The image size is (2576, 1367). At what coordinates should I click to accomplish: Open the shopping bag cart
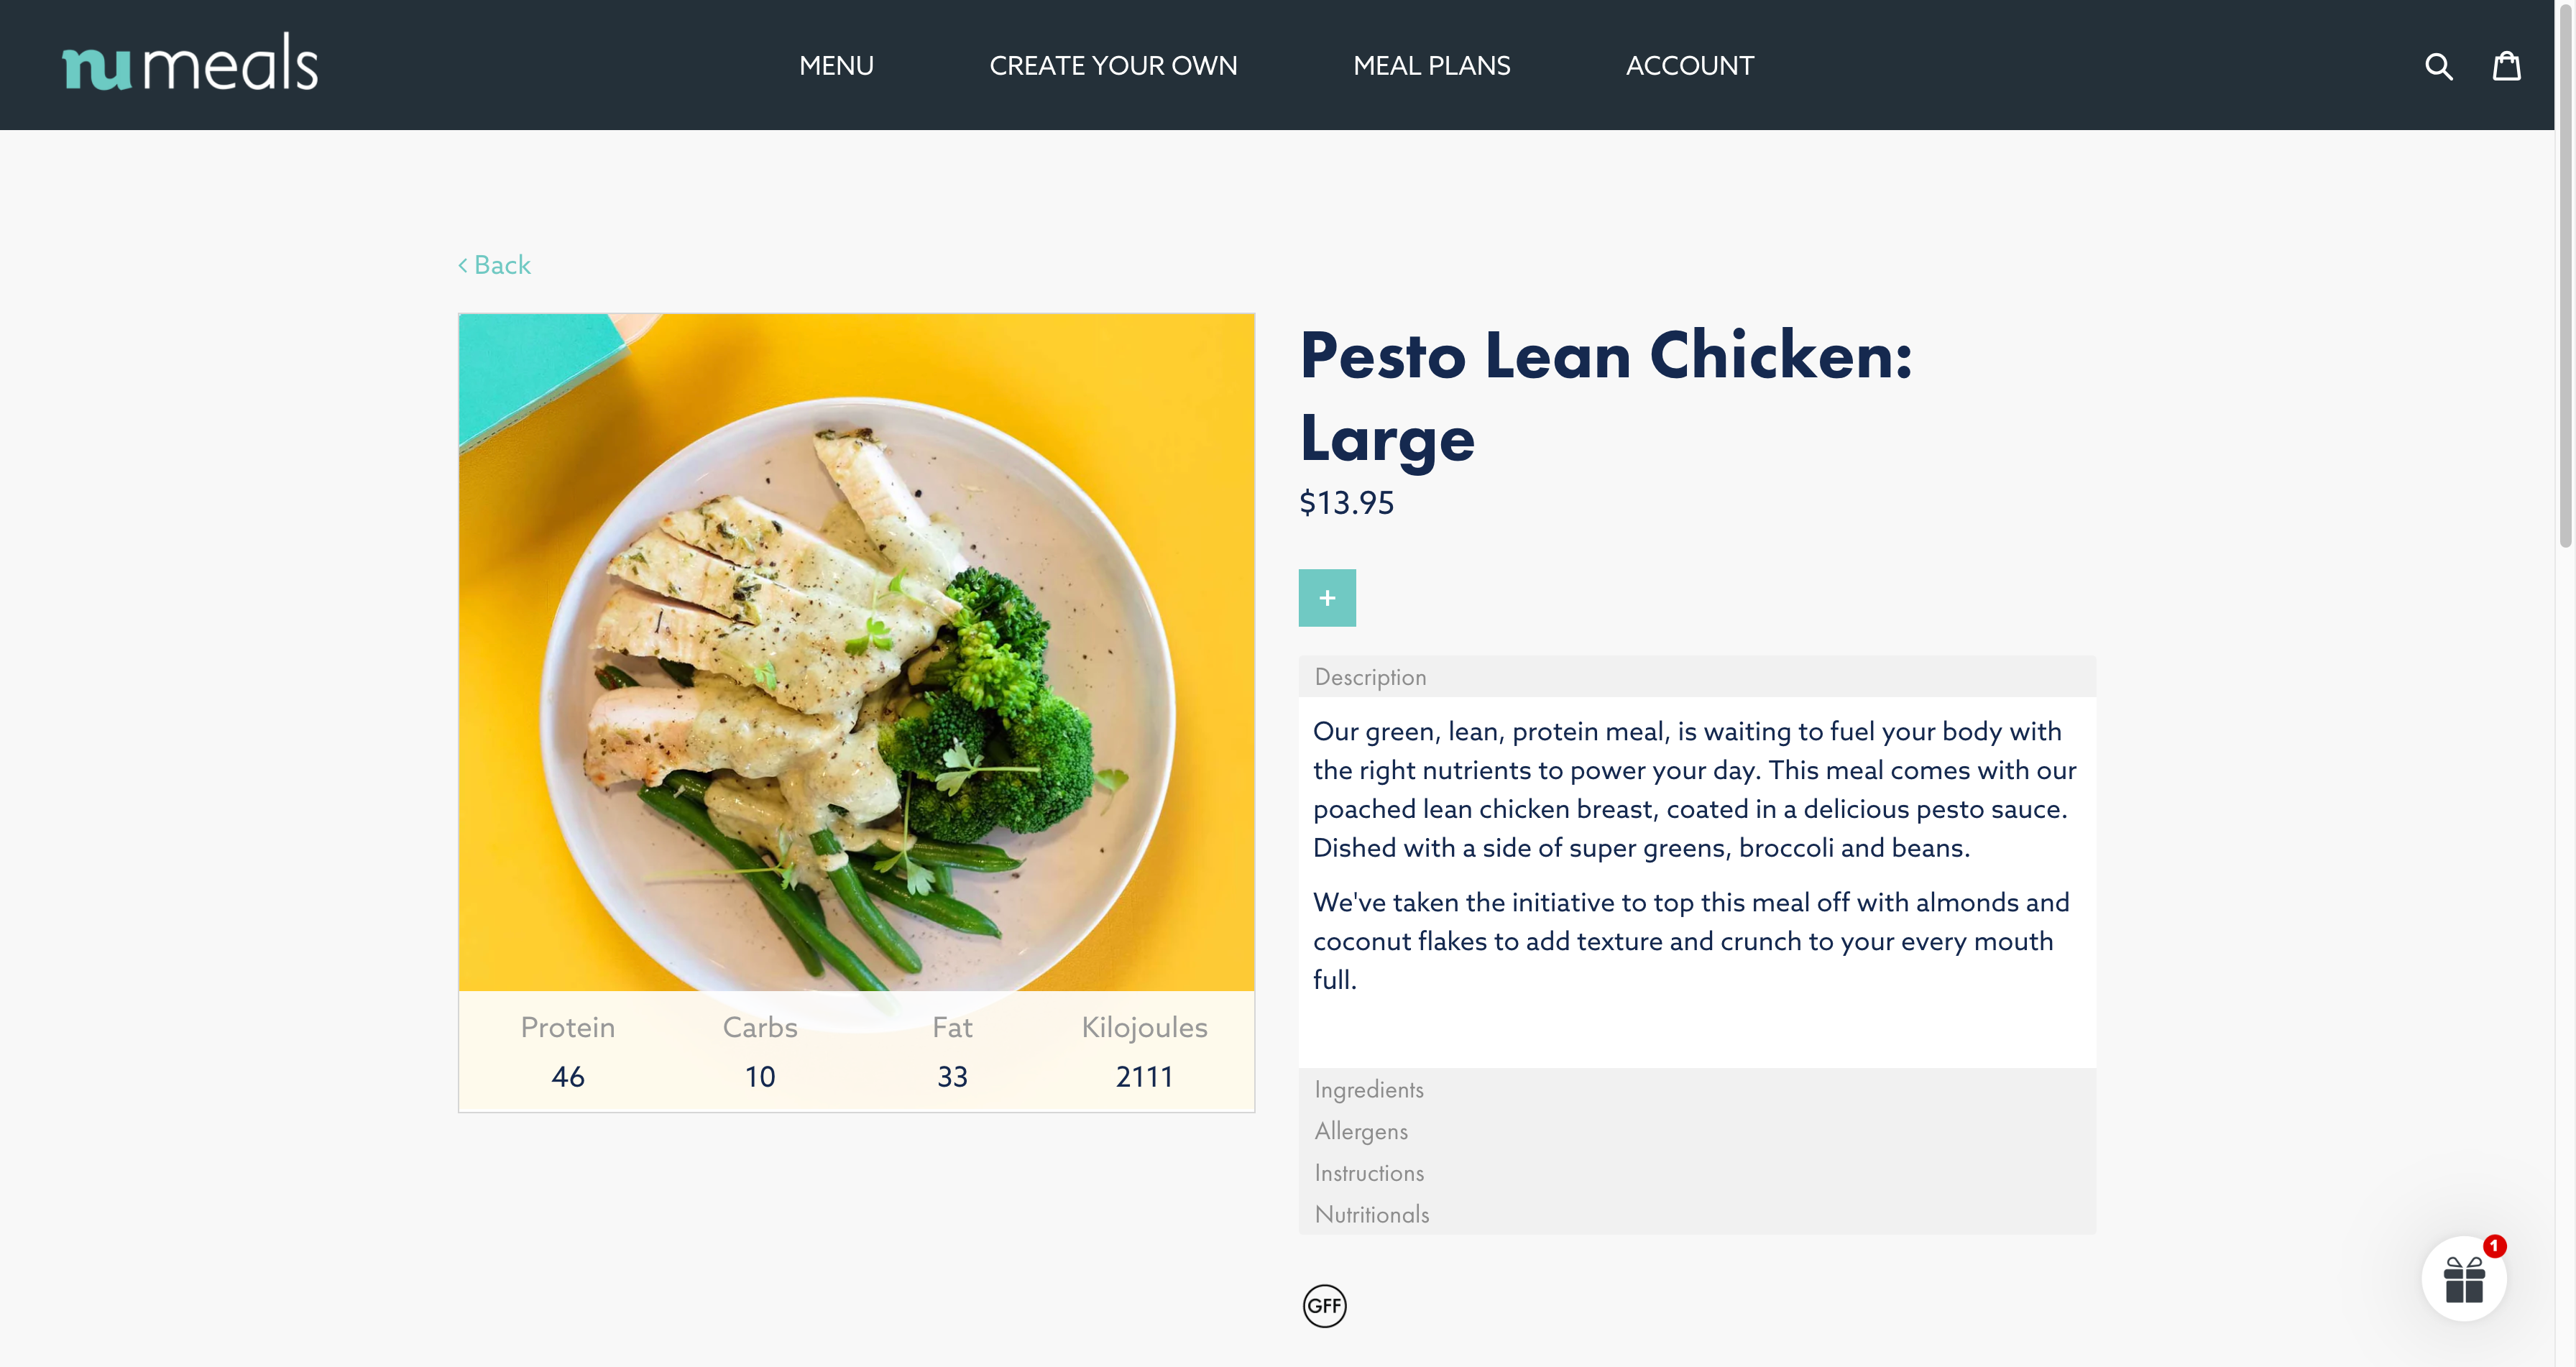2506,66
